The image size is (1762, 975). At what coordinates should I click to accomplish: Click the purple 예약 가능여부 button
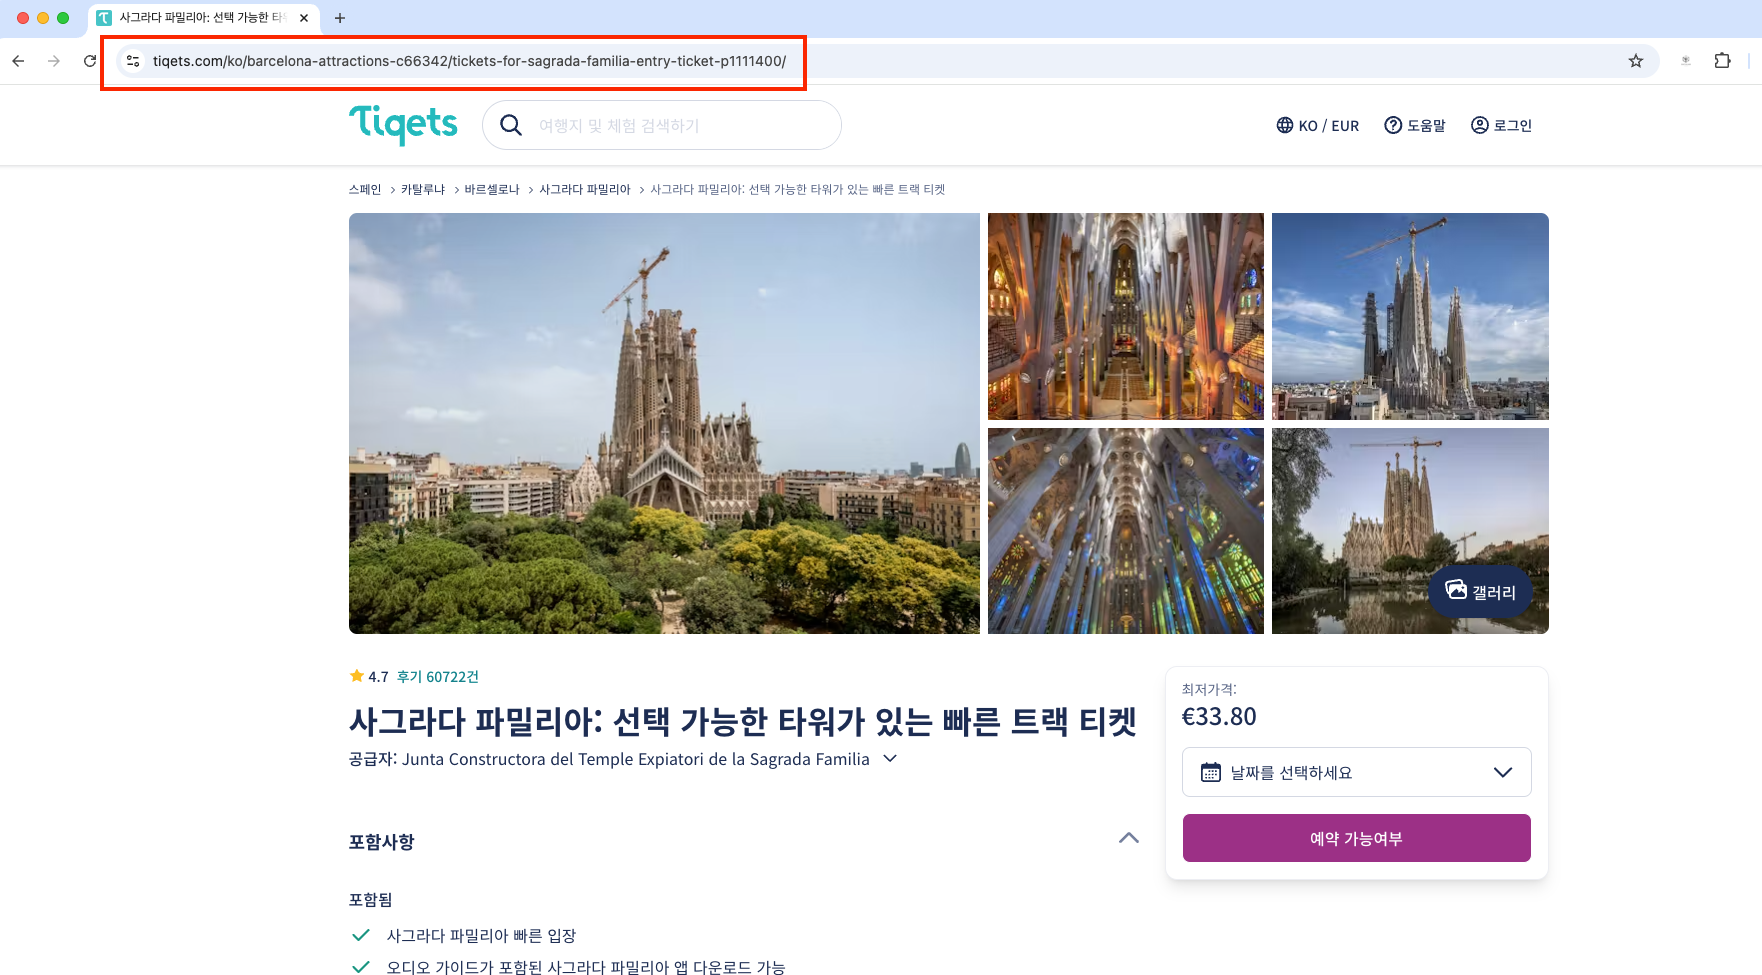click(x=1357, y=838)
